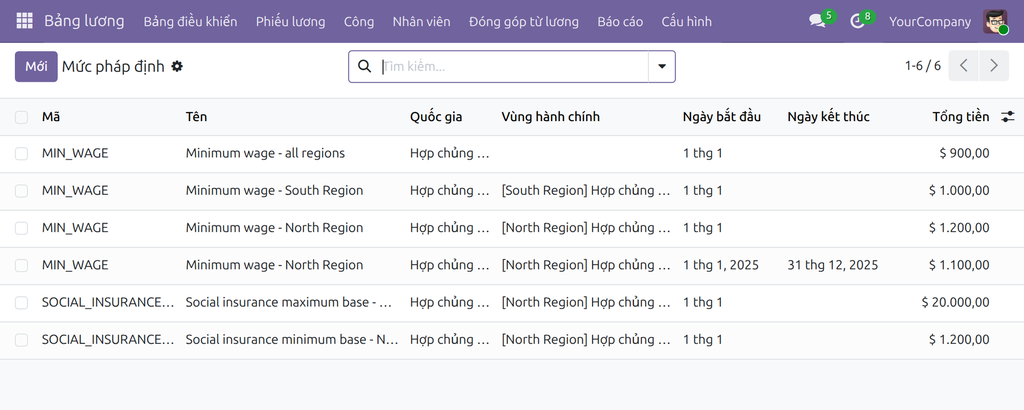Focus the Tìm kiếm search field
This screenshot has height=410, width=1024.
(x=513, y=67)
